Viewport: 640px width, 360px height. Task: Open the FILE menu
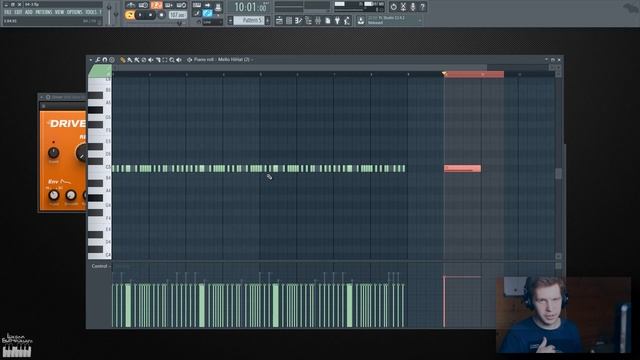[x=7, y=12]
